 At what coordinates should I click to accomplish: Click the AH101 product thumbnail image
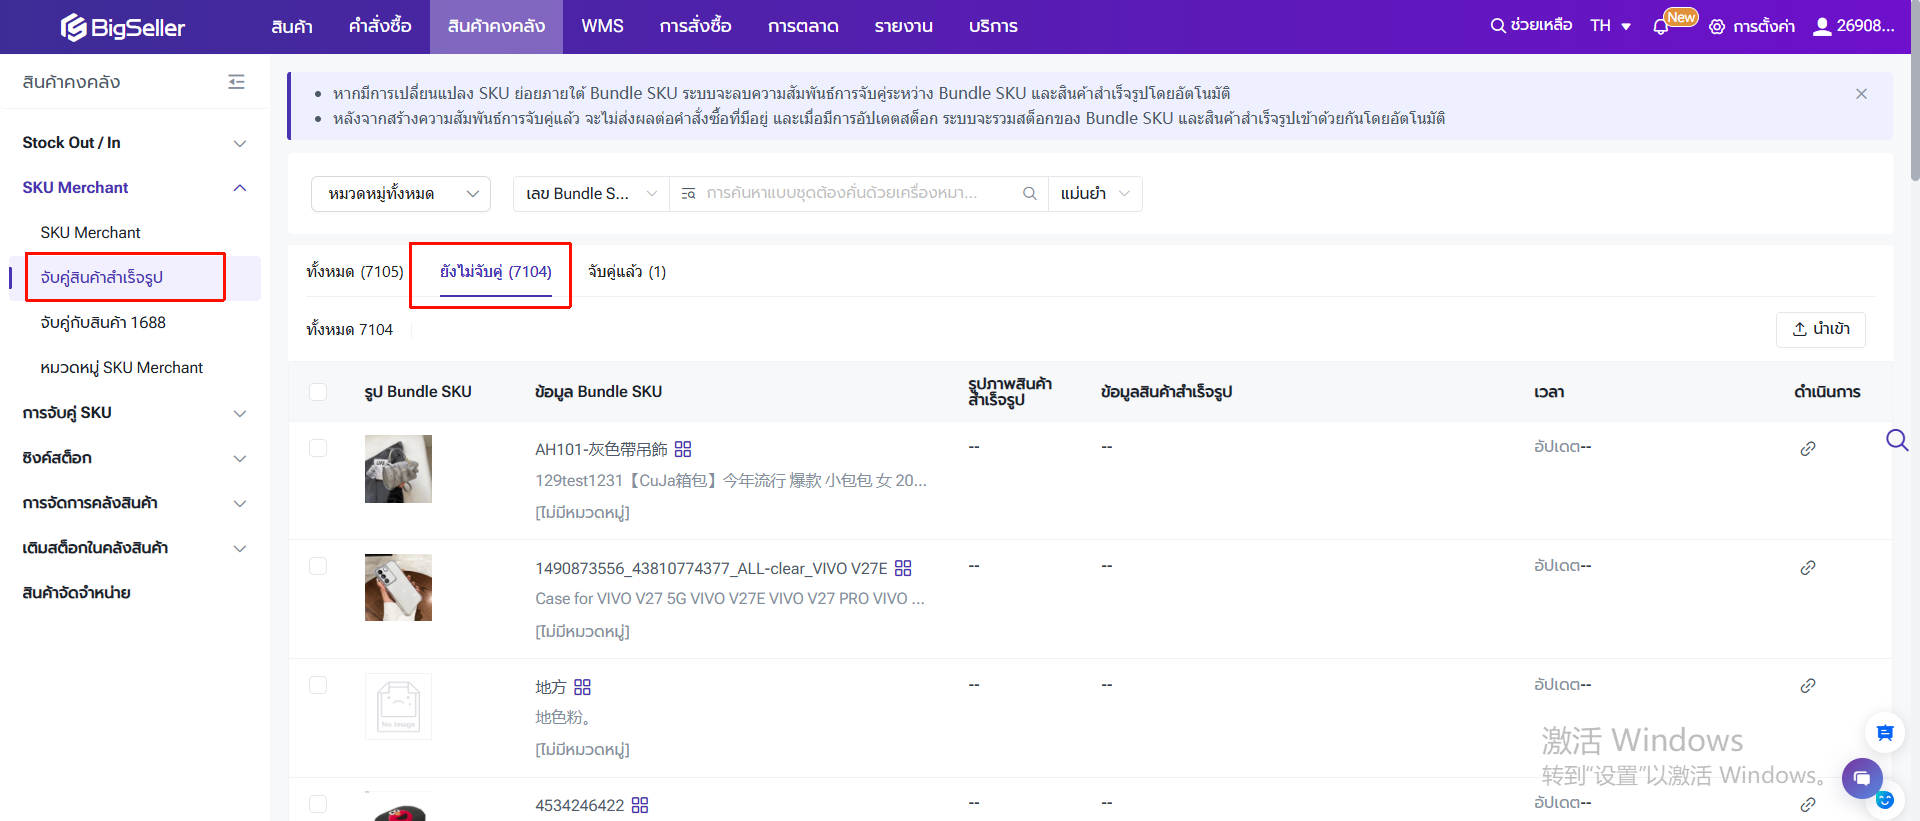pyautogui.click(x=398, y=469)
